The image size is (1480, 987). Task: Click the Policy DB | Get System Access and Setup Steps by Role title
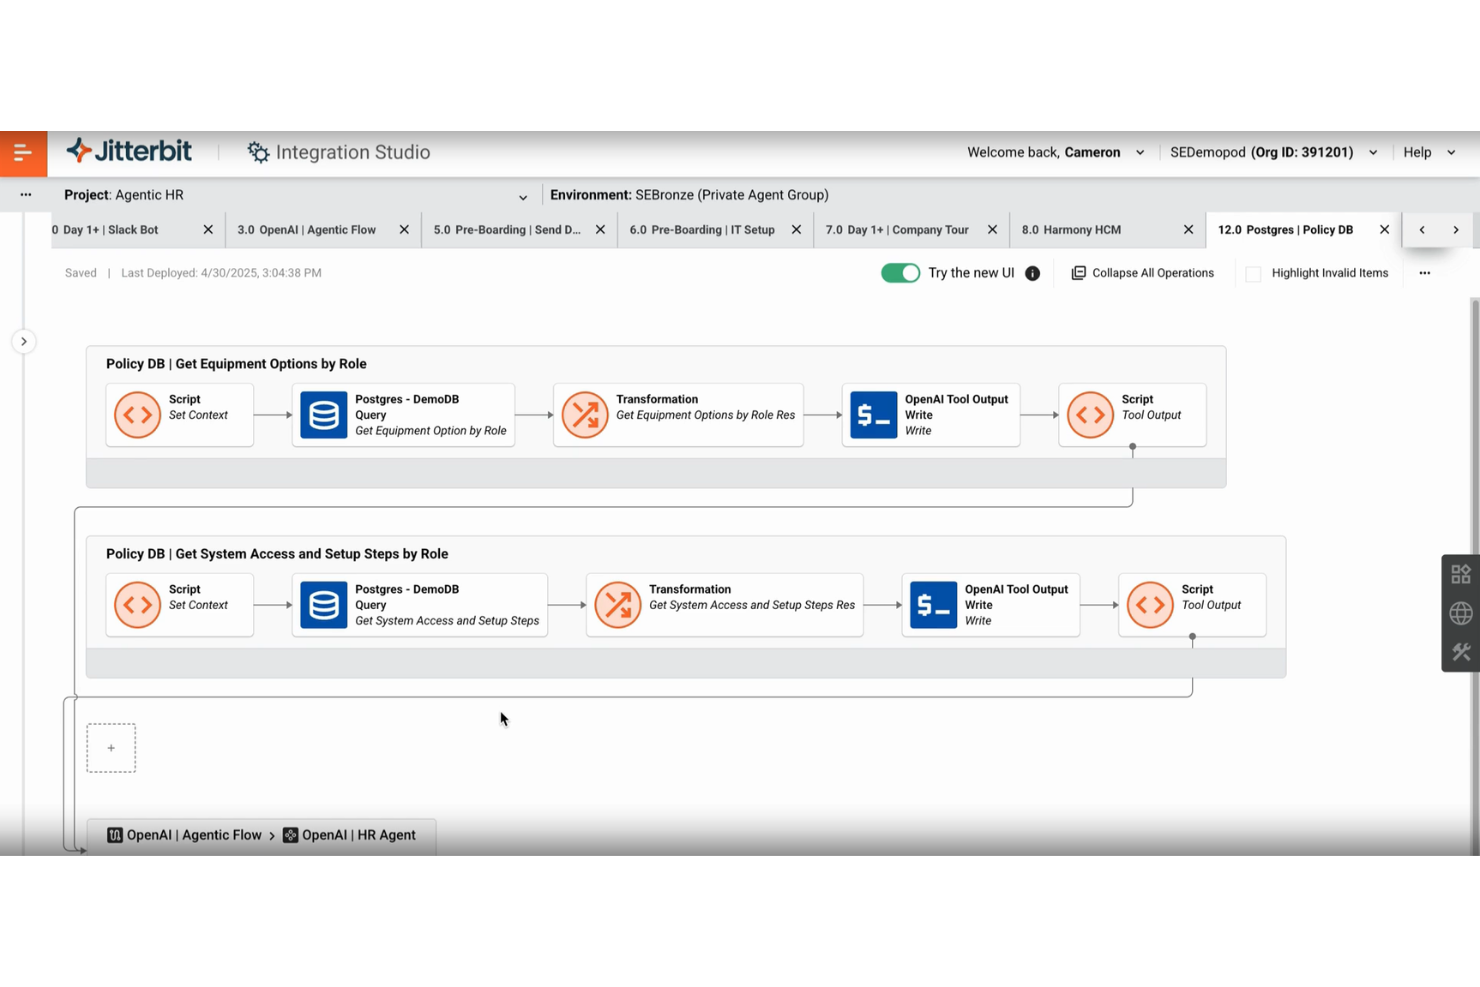277,554
